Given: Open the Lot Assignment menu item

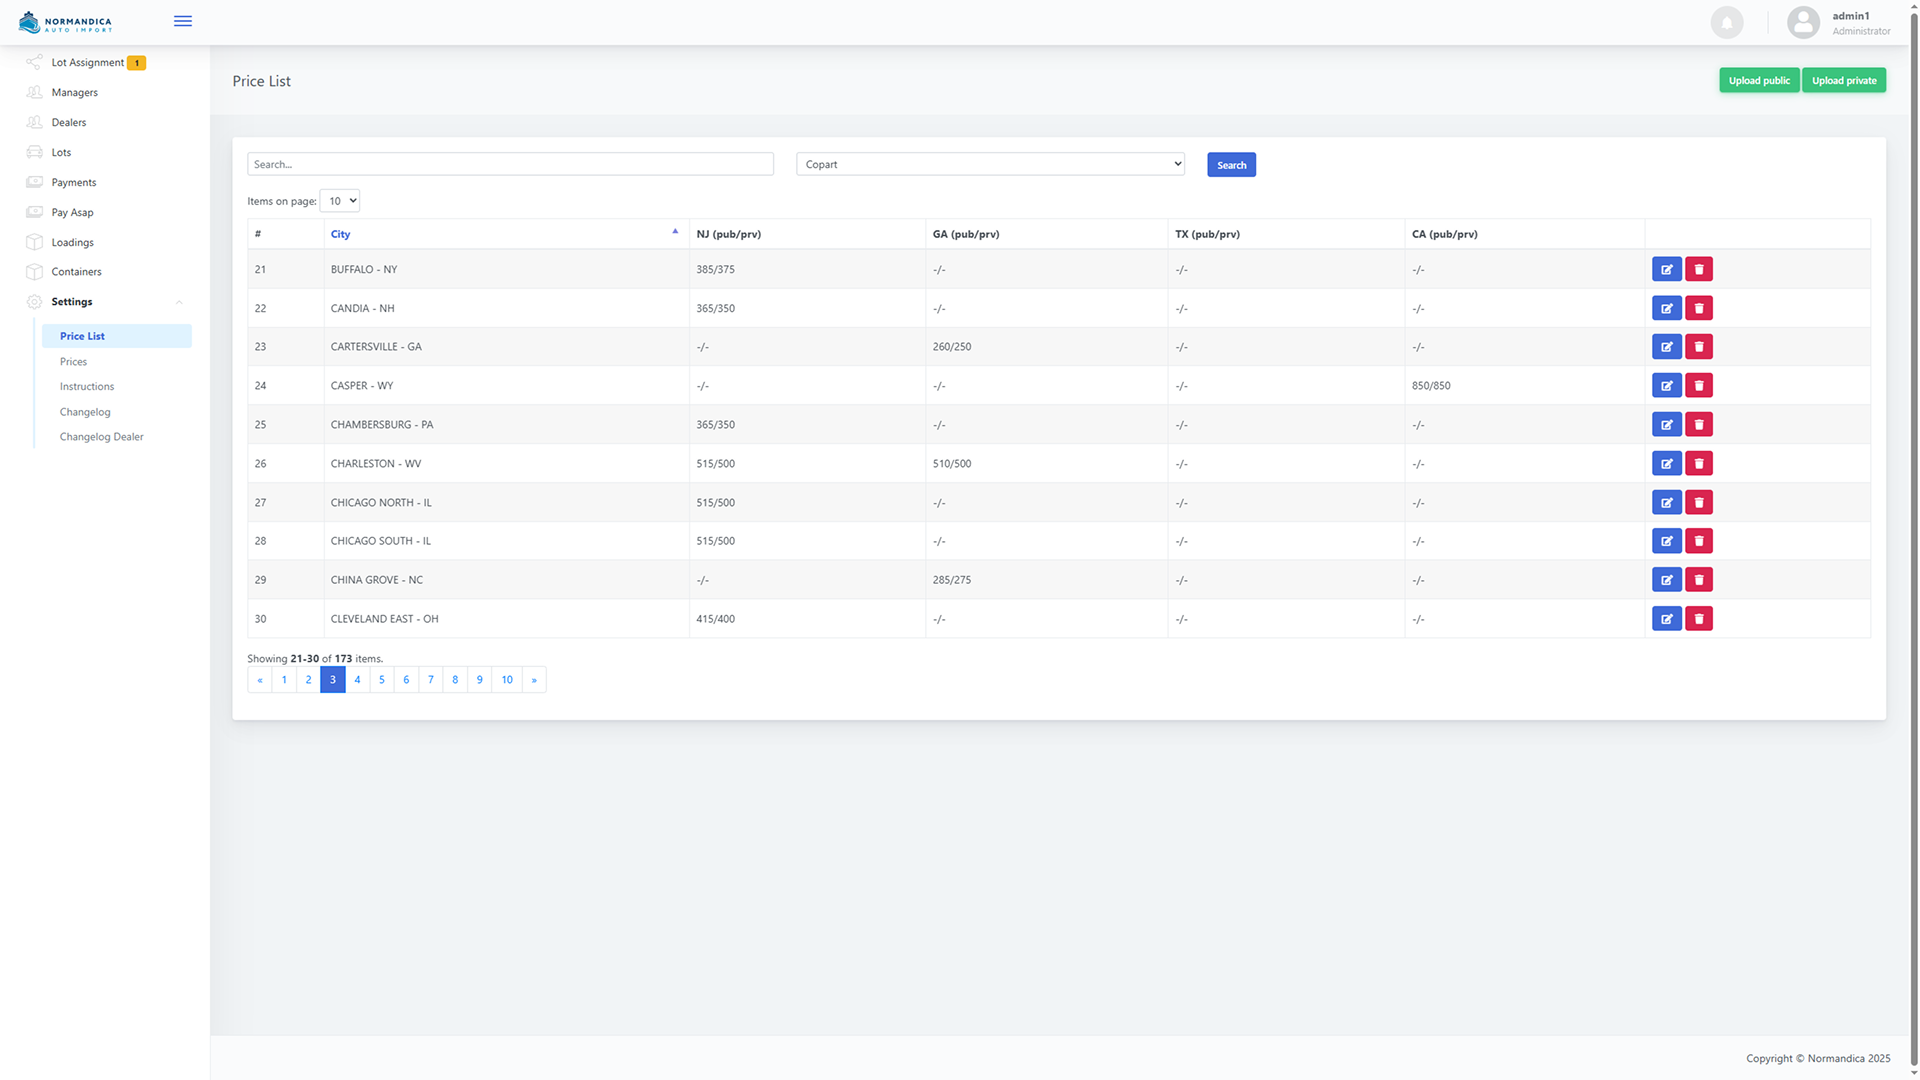Looking at the screenshot, I should point(88,62).
